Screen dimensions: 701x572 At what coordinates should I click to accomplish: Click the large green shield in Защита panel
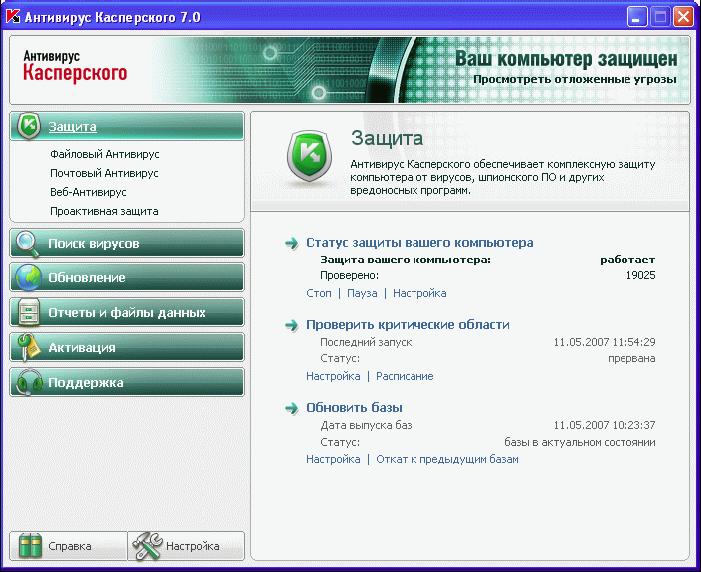pos(309,156)
